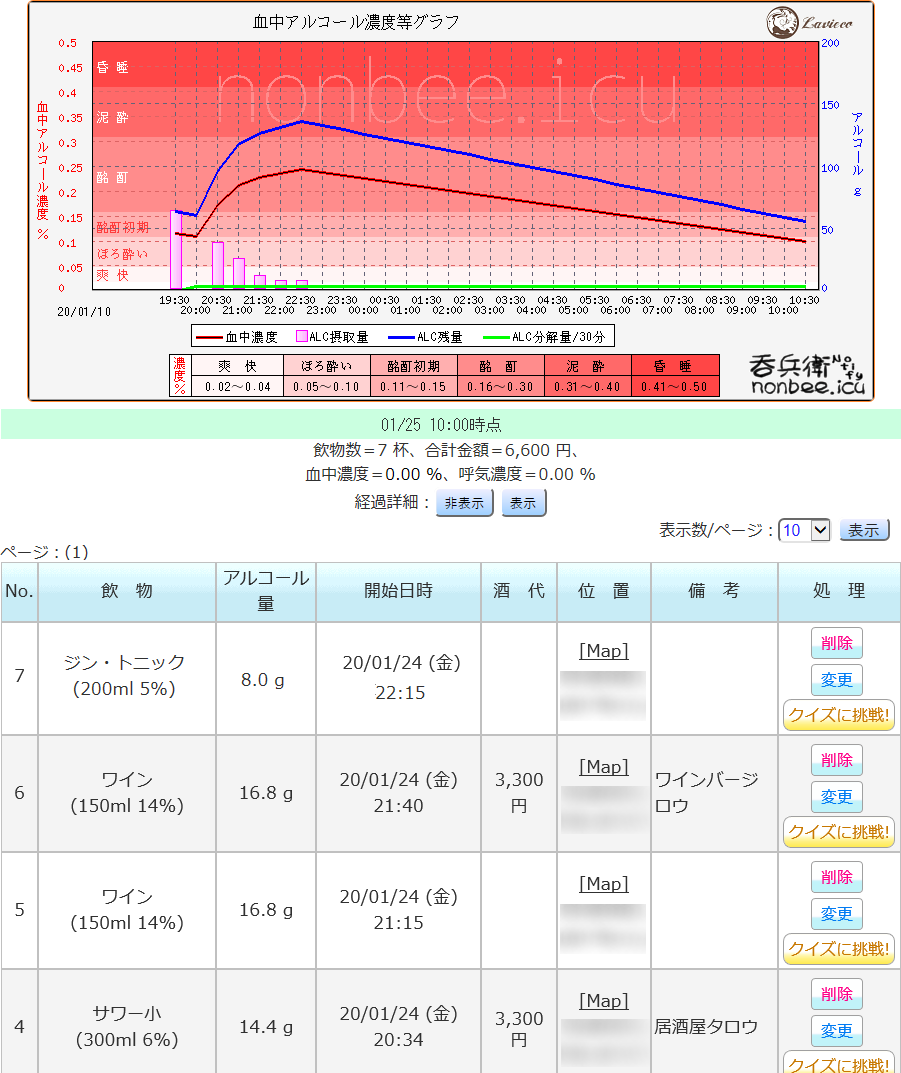
Task: Challenge the quiz for entry No. 5
Action: [838, 948]
